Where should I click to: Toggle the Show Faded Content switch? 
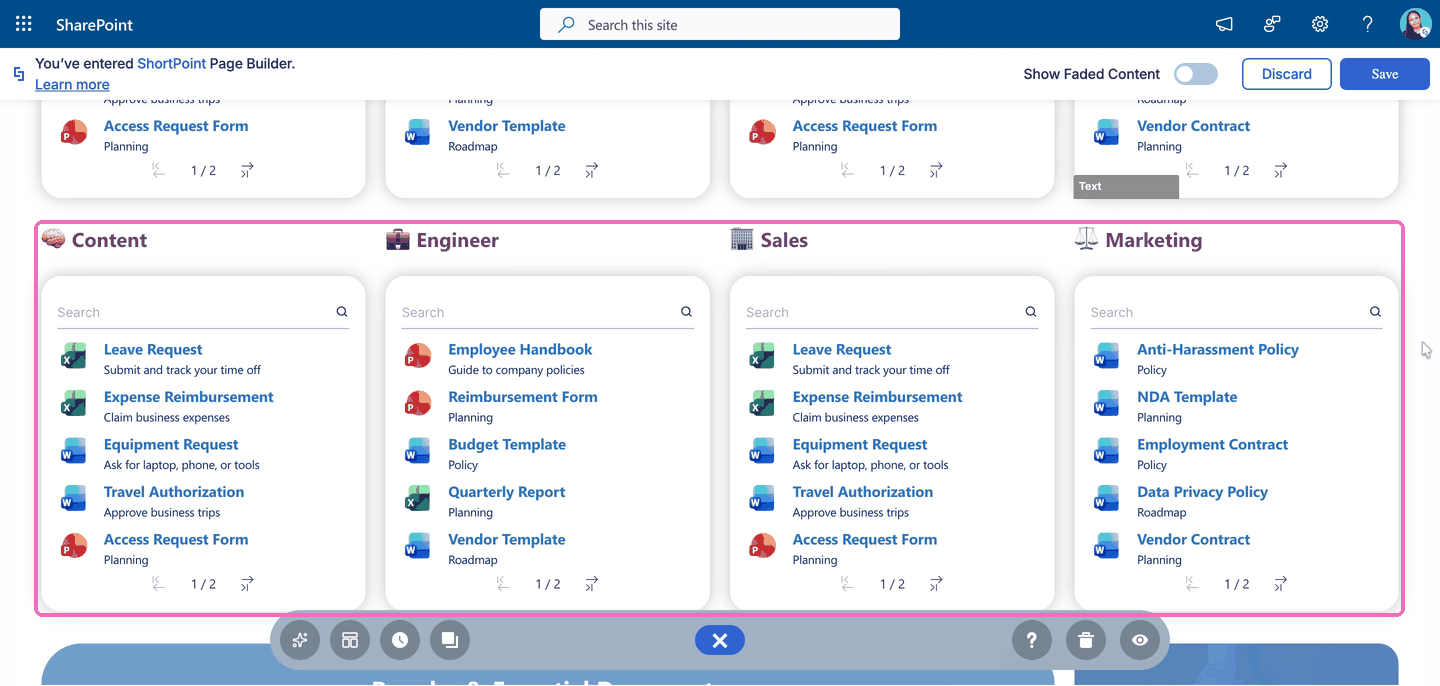tap(1196, 74)
